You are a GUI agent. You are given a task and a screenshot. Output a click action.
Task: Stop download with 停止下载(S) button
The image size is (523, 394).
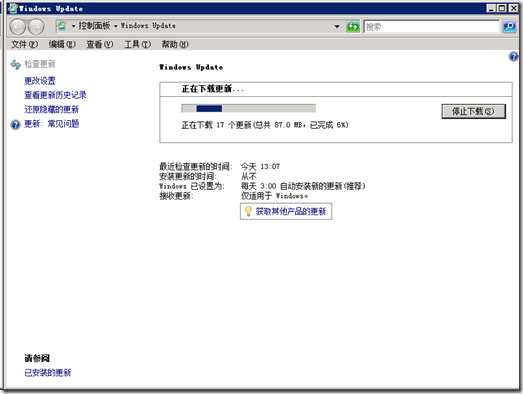(473, 111)
